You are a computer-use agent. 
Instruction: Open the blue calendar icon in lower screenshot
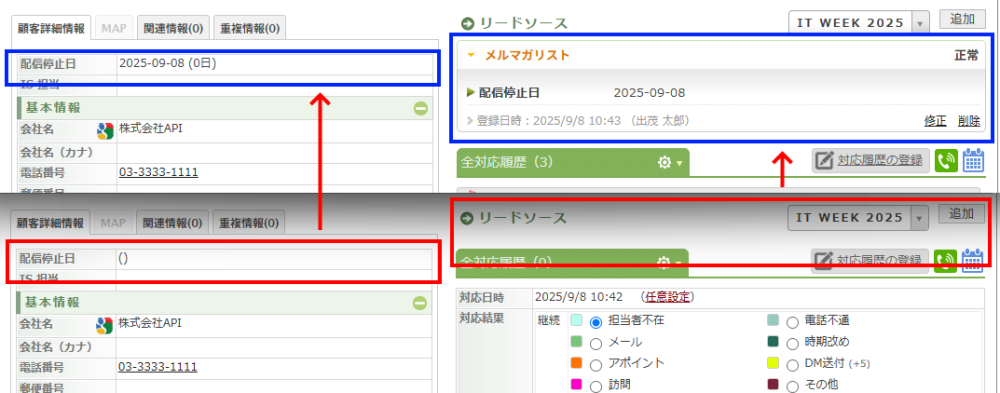[x=973, y=260]
